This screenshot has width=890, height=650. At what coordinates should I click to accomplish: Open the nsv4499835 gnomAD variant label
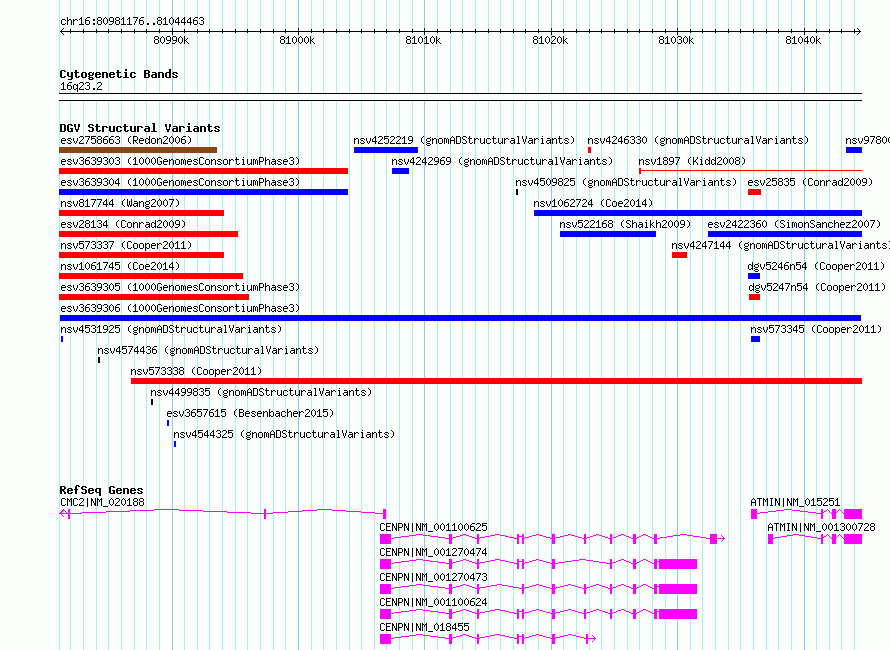(x=261, y=392)
